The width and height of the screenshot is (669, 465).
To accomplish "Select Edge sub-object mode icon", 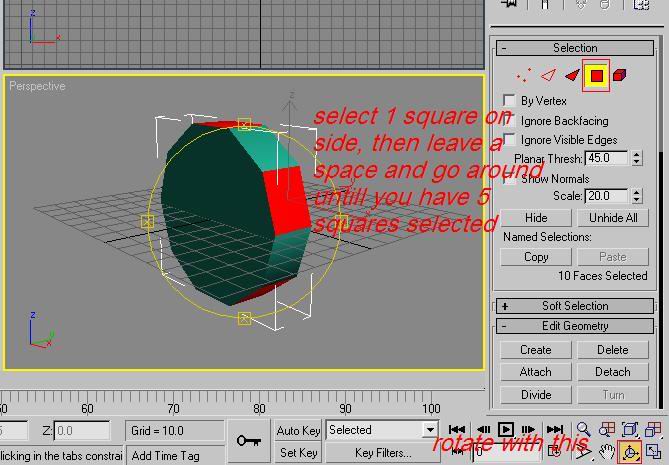I will [547, 75].
